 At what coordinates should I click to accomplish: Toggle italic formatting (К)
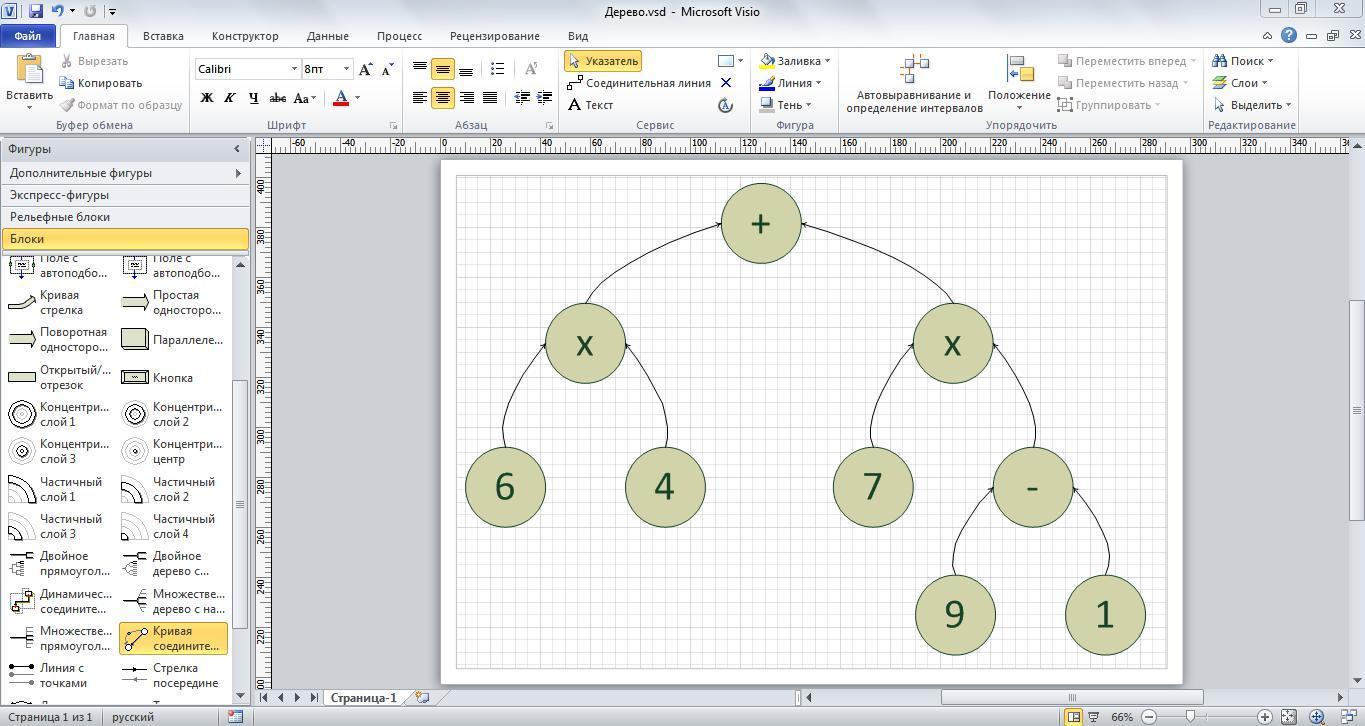[x=230, y=98]
